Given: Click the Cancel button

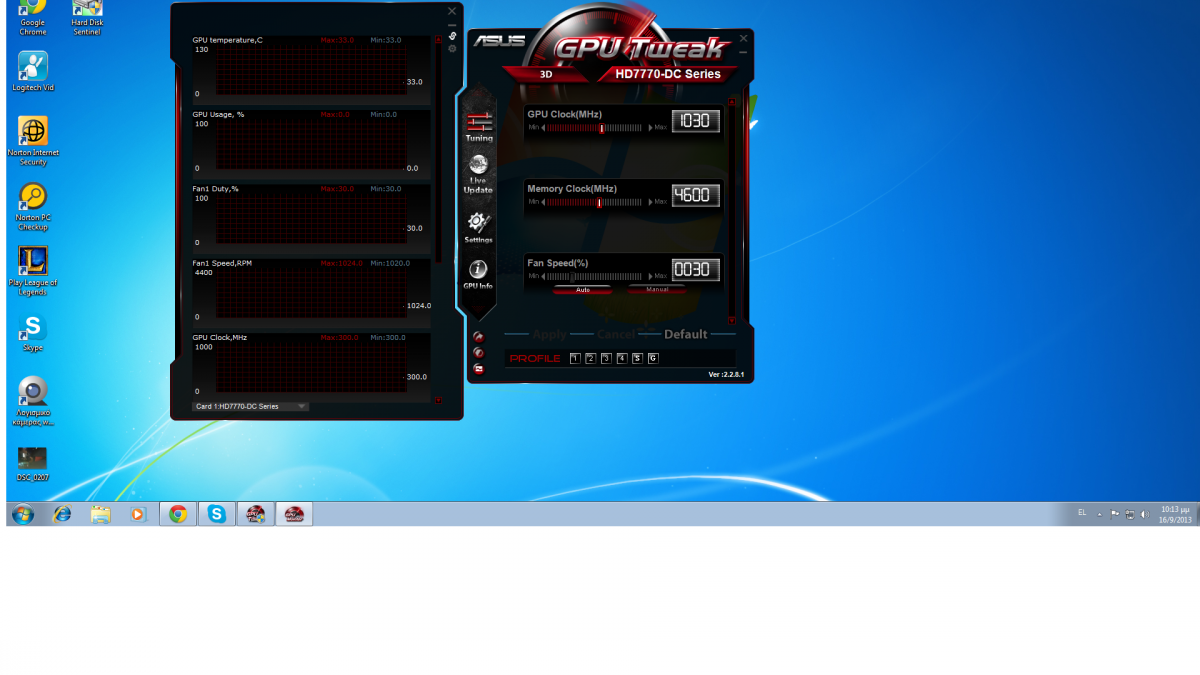Looking at the screenshot, I should [x=616, y=334].
